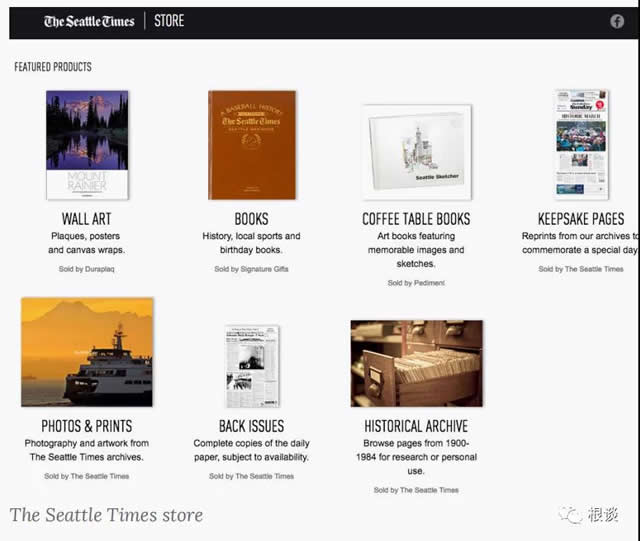Click the FEATURED PRODUCTS section label
Viewport: 640px width, 541px height.
click(53, 67)
